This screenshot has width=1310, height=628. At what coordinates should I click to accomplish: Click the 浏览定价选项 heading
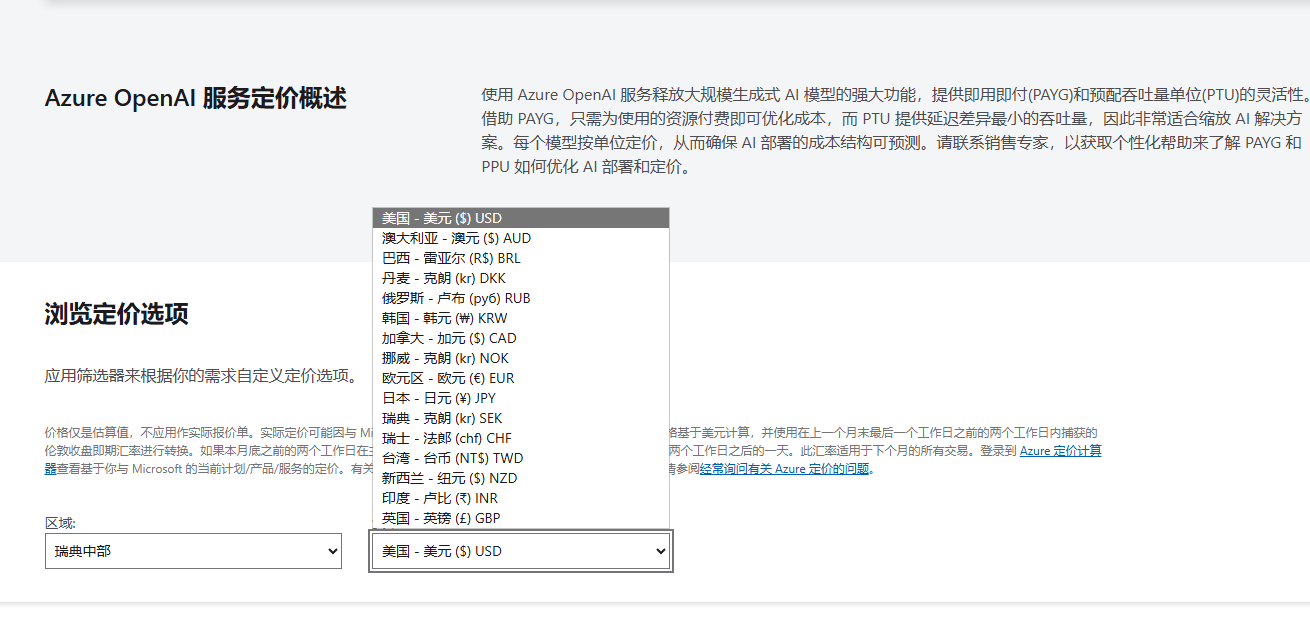click(117, 314)
